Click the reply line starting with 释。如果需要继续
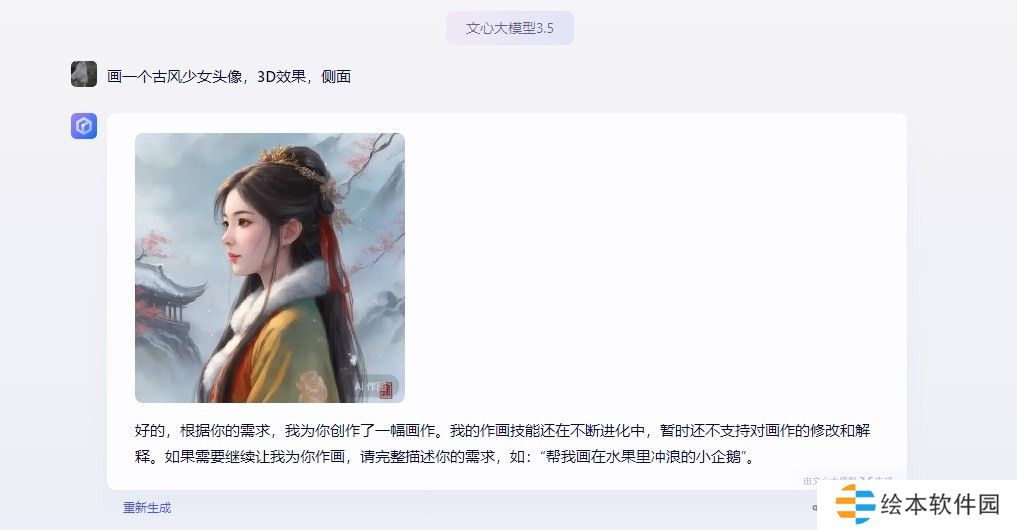The width and height of the screenshot is (1017, 530). (x=446, y=457)
